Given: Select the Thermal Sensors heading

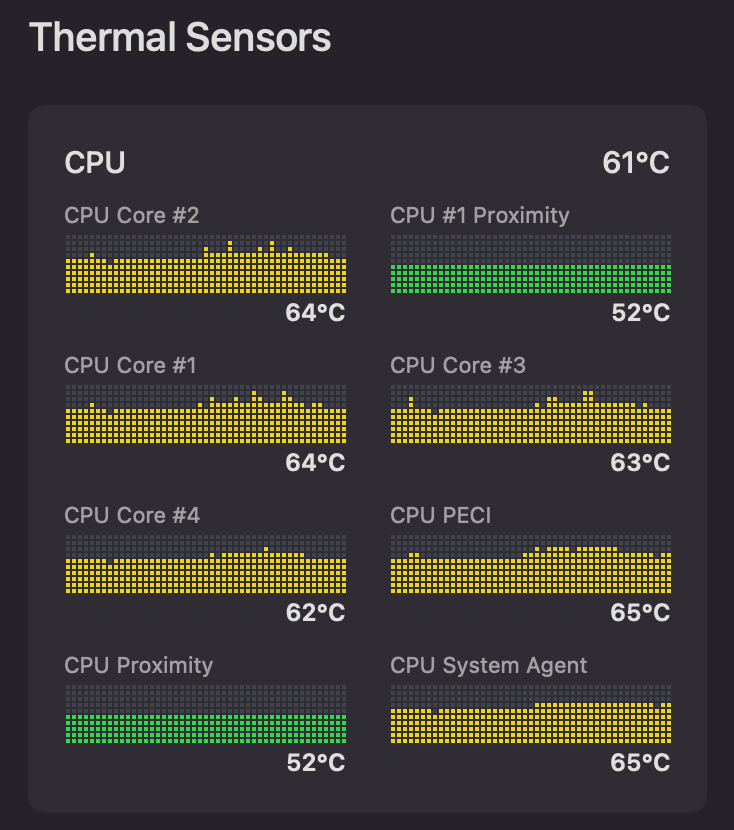Looking at the screenshot, I should [181, 38].
